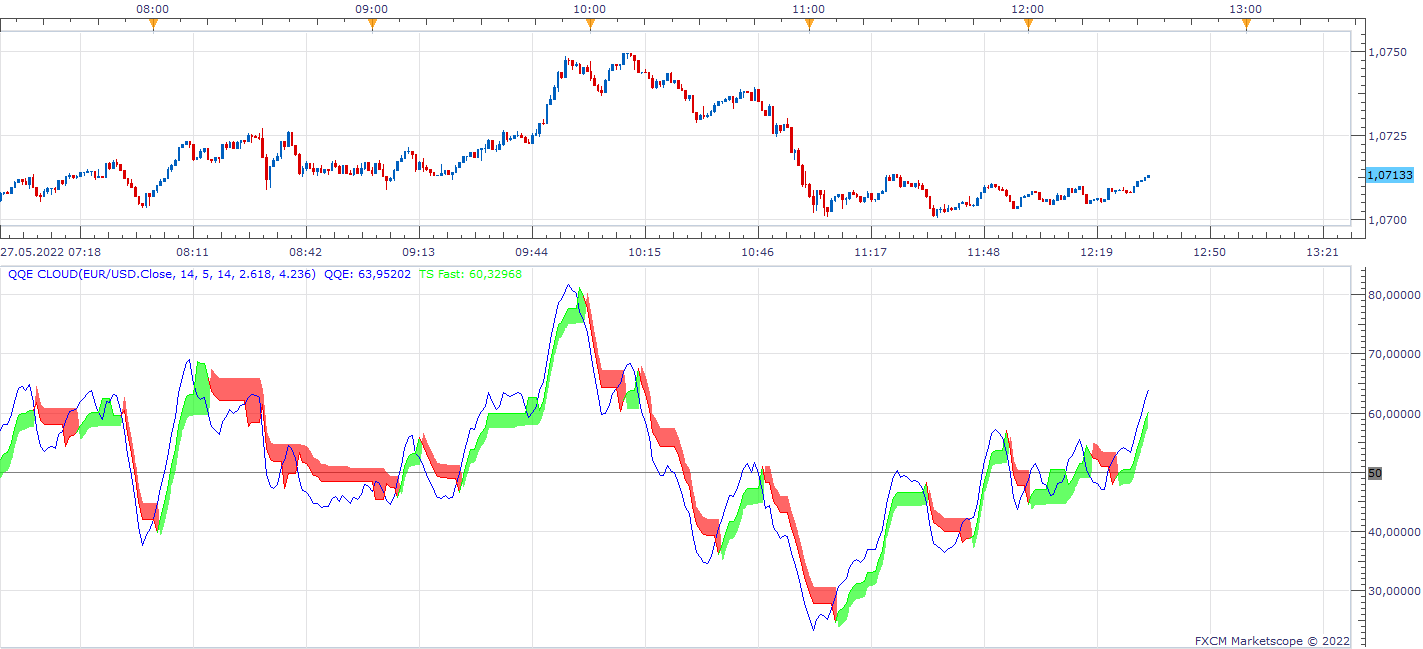Screen dimensions: 1423x649
Task: Click the 11:48 time axis label
Action: 984,253
